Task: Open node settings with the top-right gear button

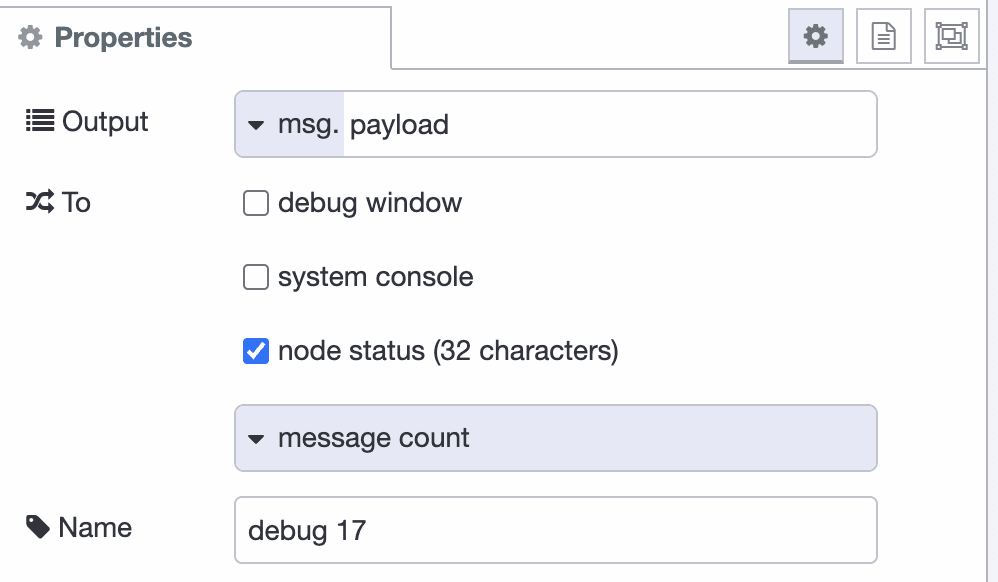Action: 816,35
